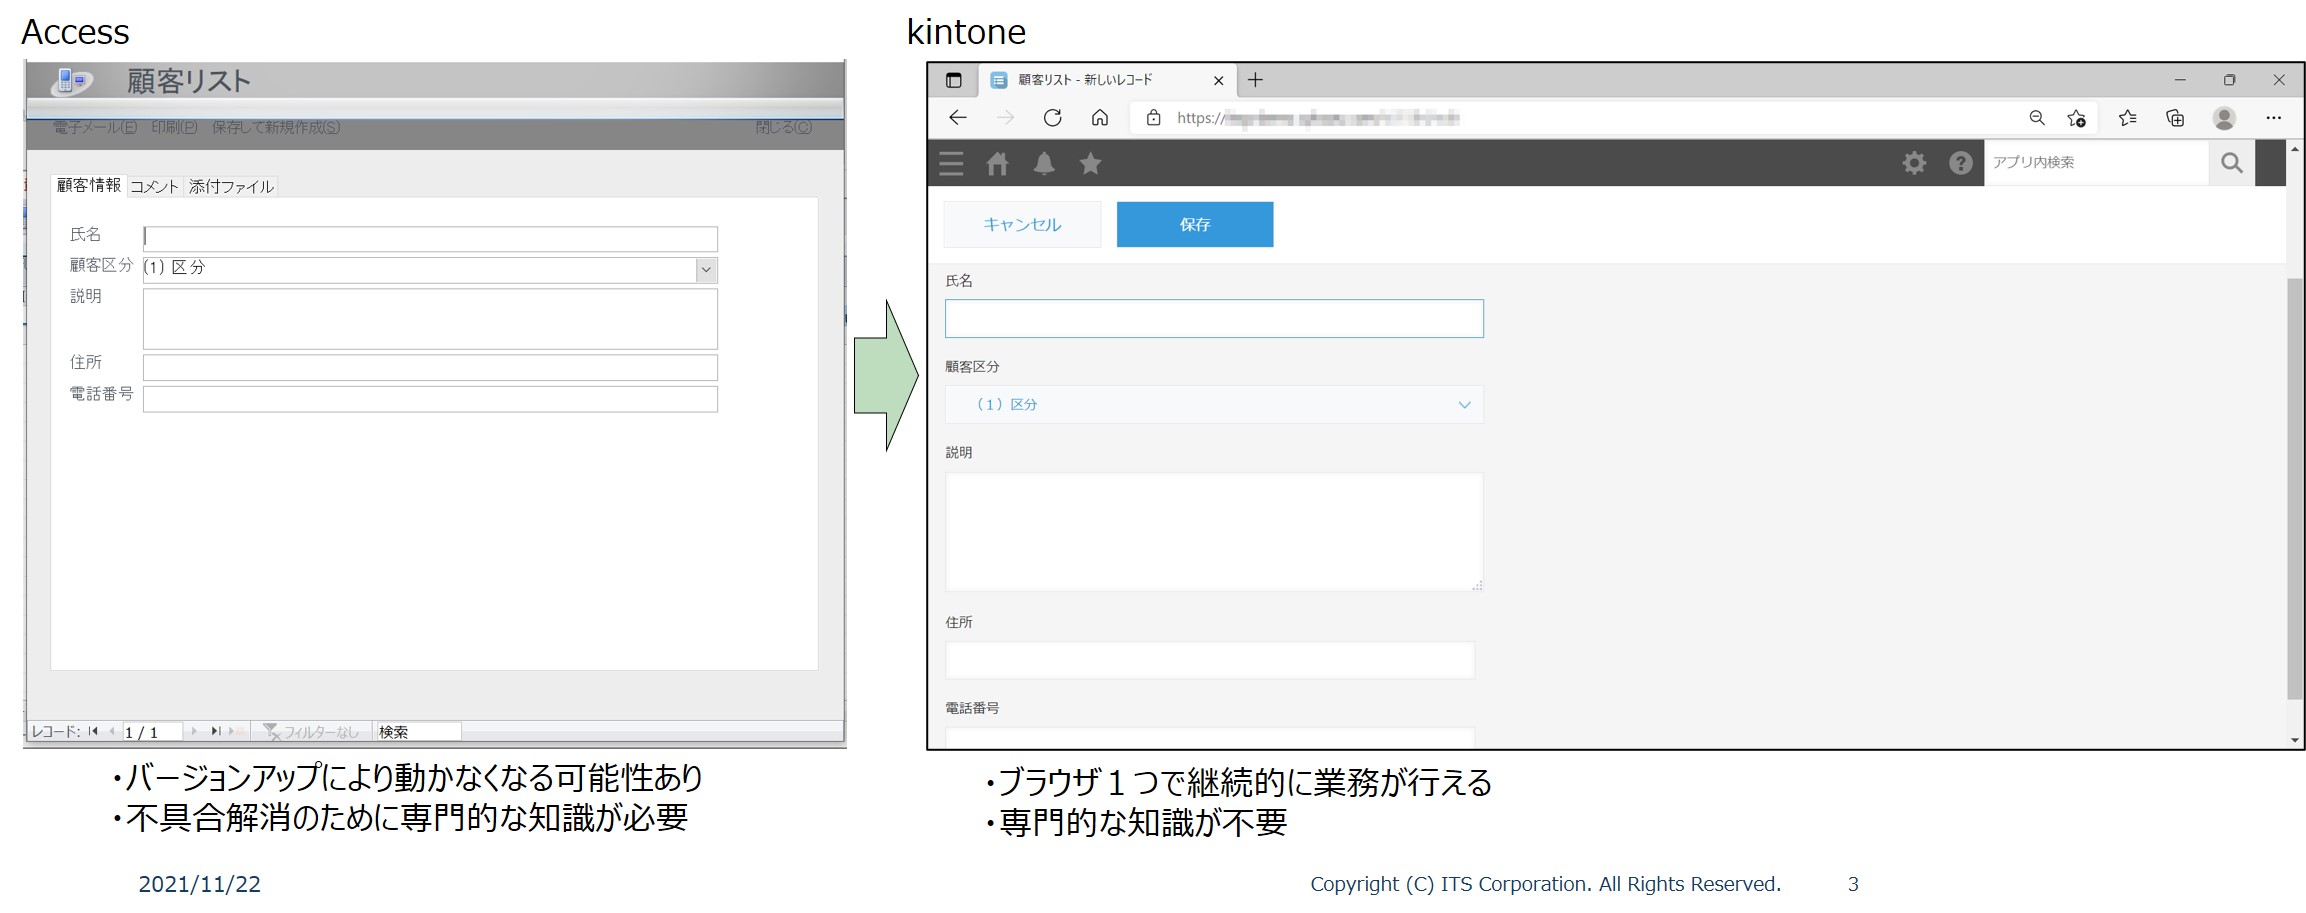The image size is (2306, 913).
Task: Click 印刷(P) in Access form
Action: pyautogui.click(x=174, y=128)
